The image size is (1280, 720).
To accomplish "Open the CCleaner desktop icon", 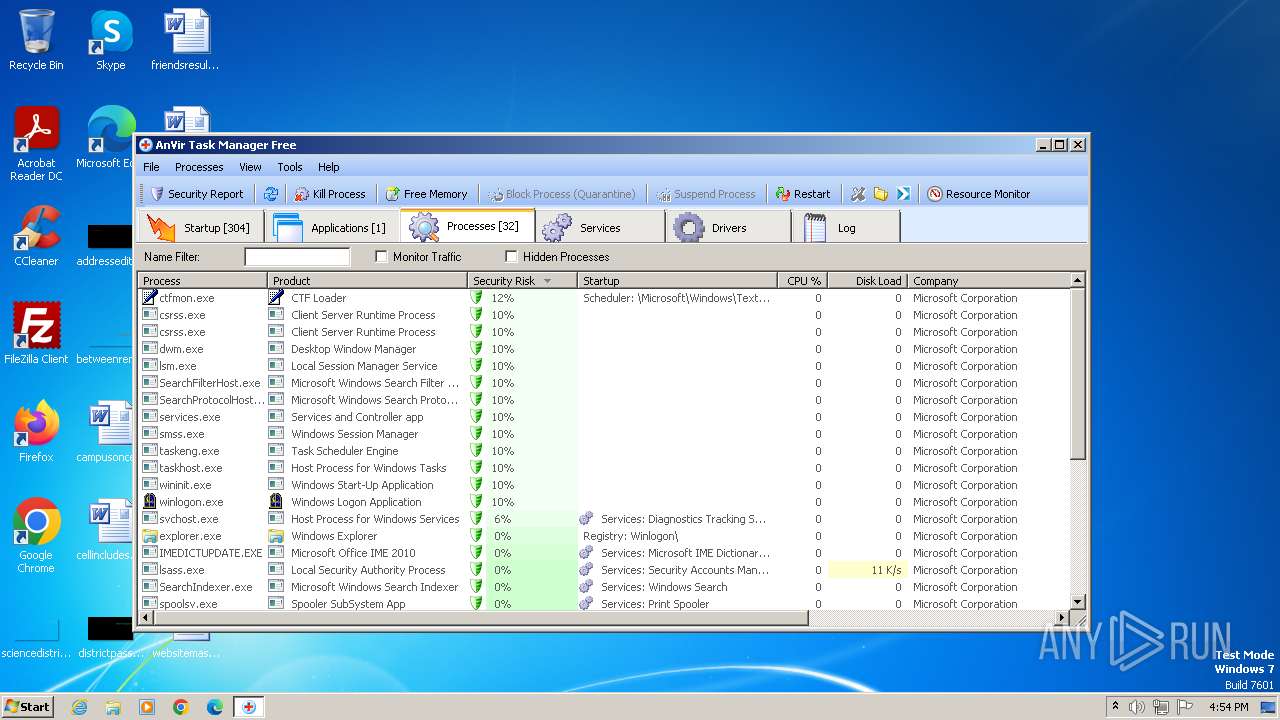I will pyautogui.click(x=36, y=236).
